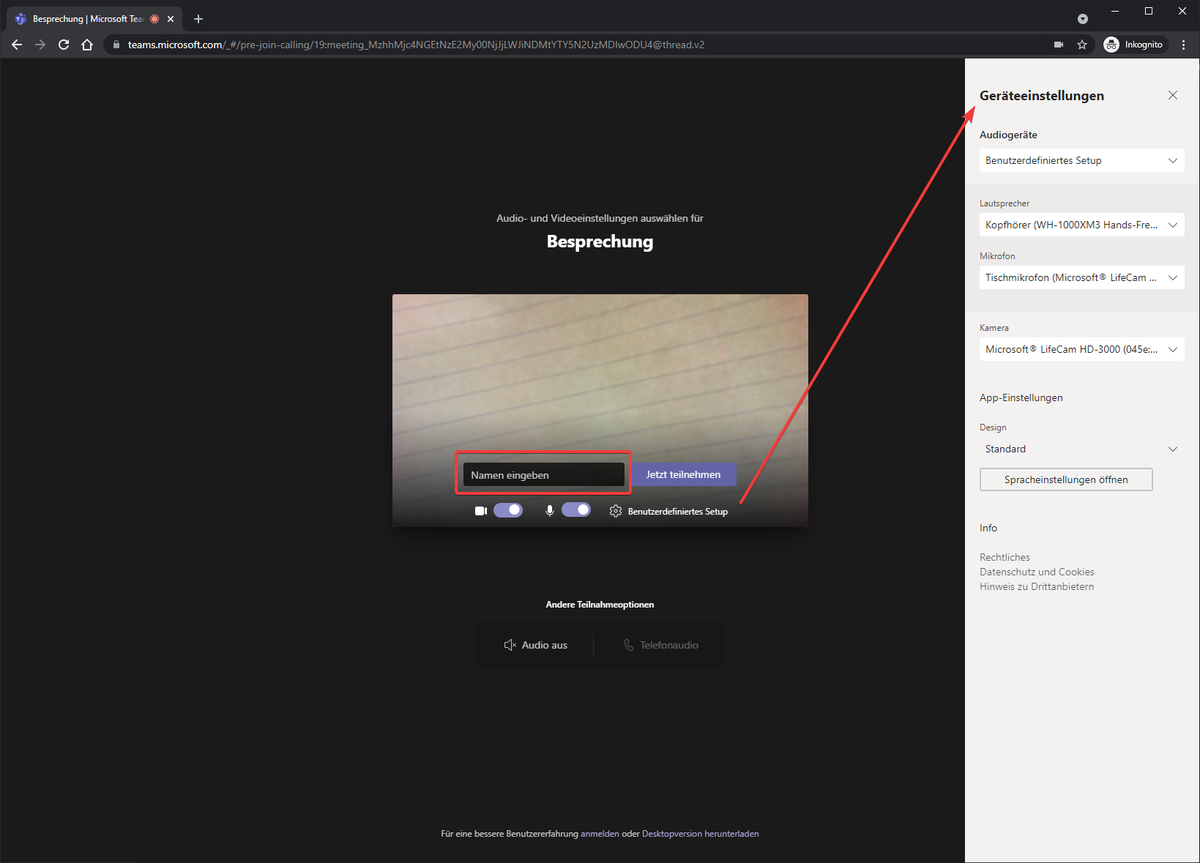Screen dimensions: 1200x863
Task: Click the settings gear icon
Action: (x=615, y=511)
